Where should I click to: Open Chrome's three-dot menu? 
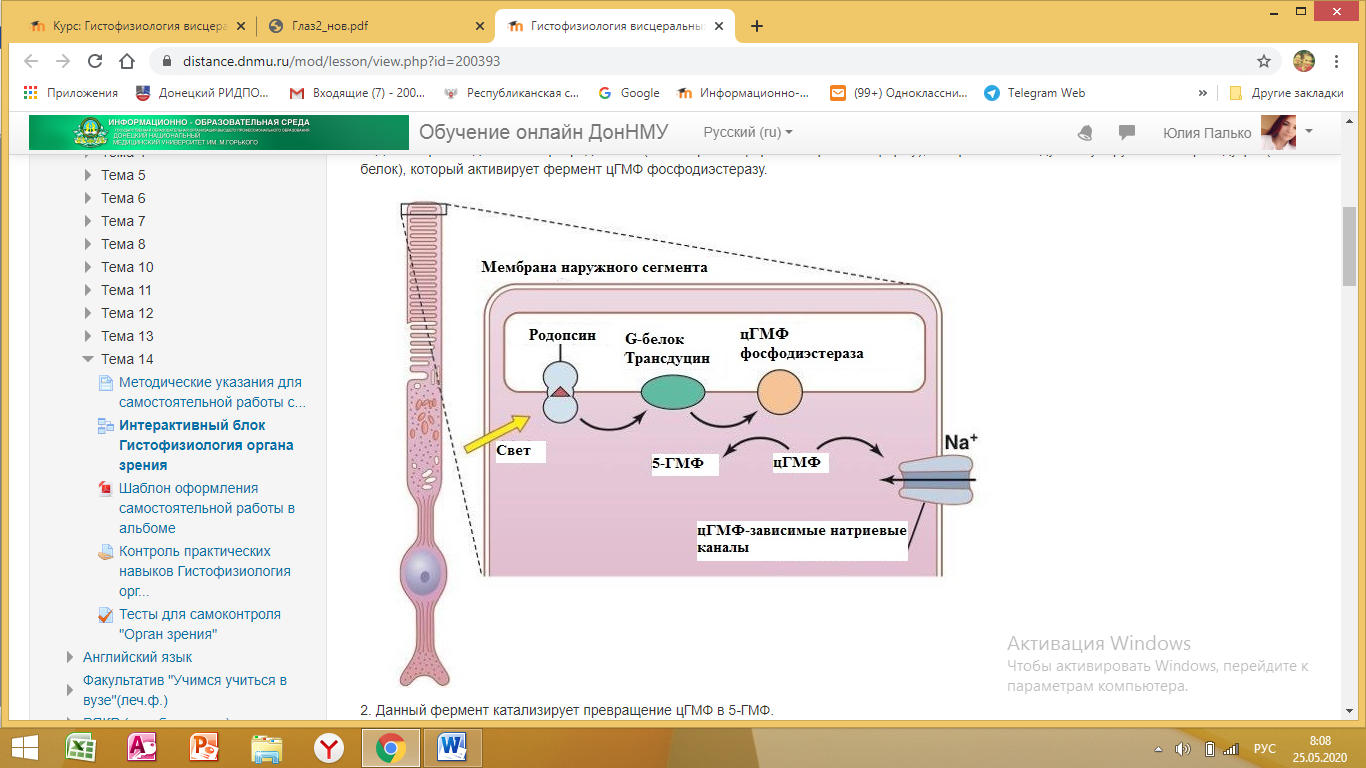[x=1338, y=61]
